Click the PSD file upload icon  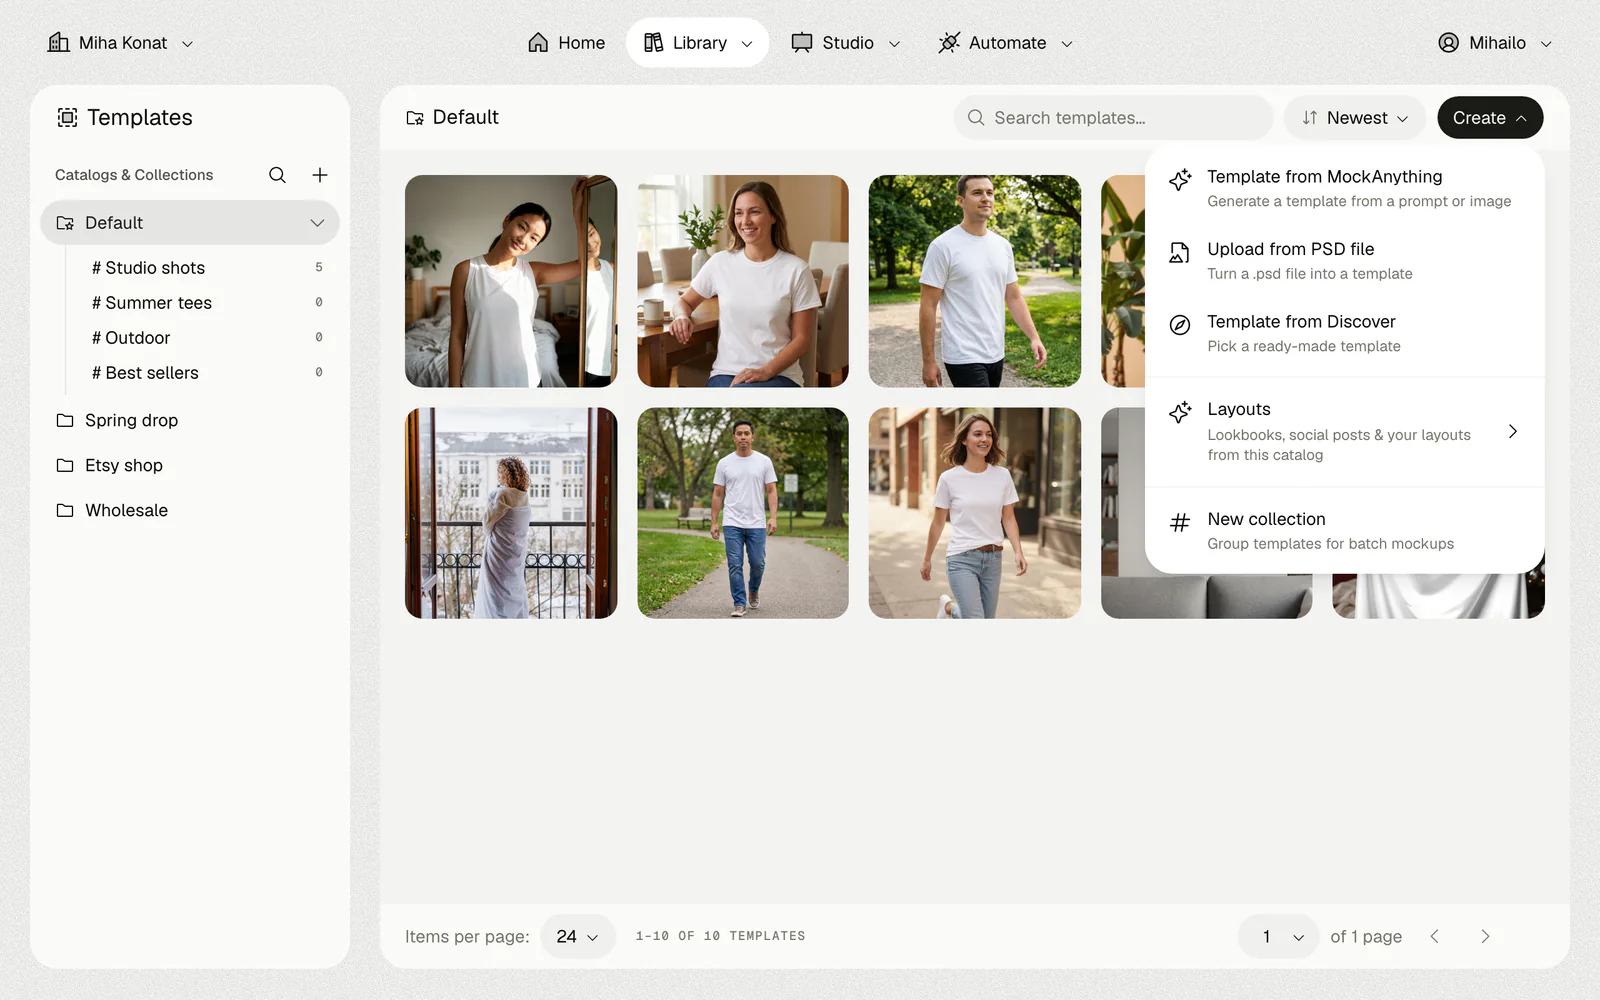coord(1180,252)
